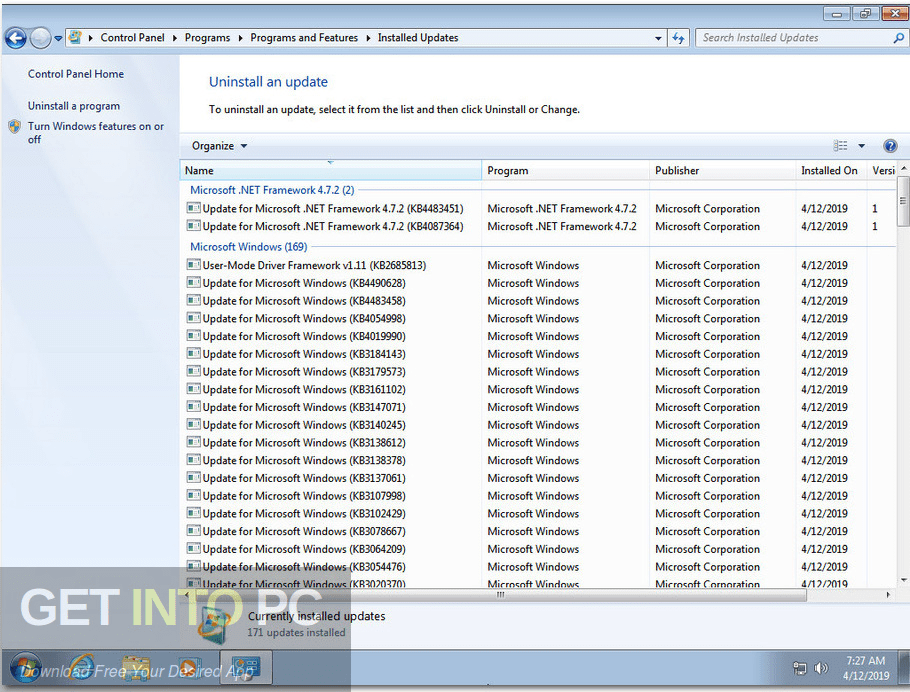
Task: Select icon of update KB3140245
Action: tap(193, 424)
